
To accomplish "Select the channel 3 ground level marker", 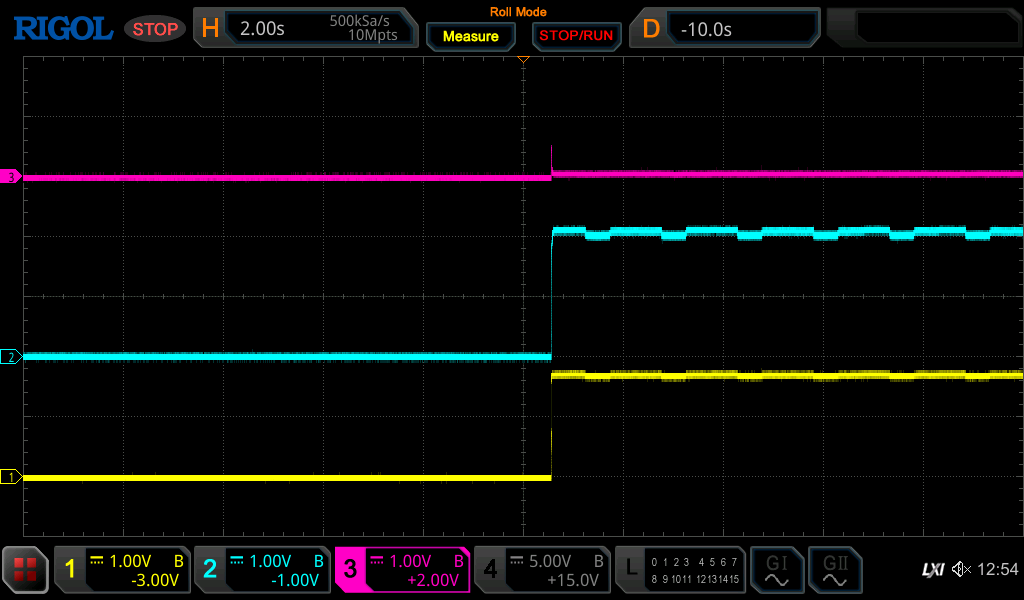I will pos(10,177).
